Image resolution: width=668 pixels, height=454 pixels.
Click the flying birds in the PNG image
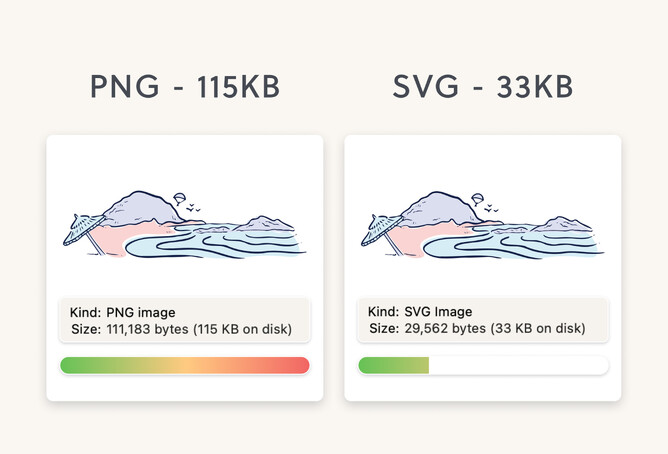tap(193, 208)
